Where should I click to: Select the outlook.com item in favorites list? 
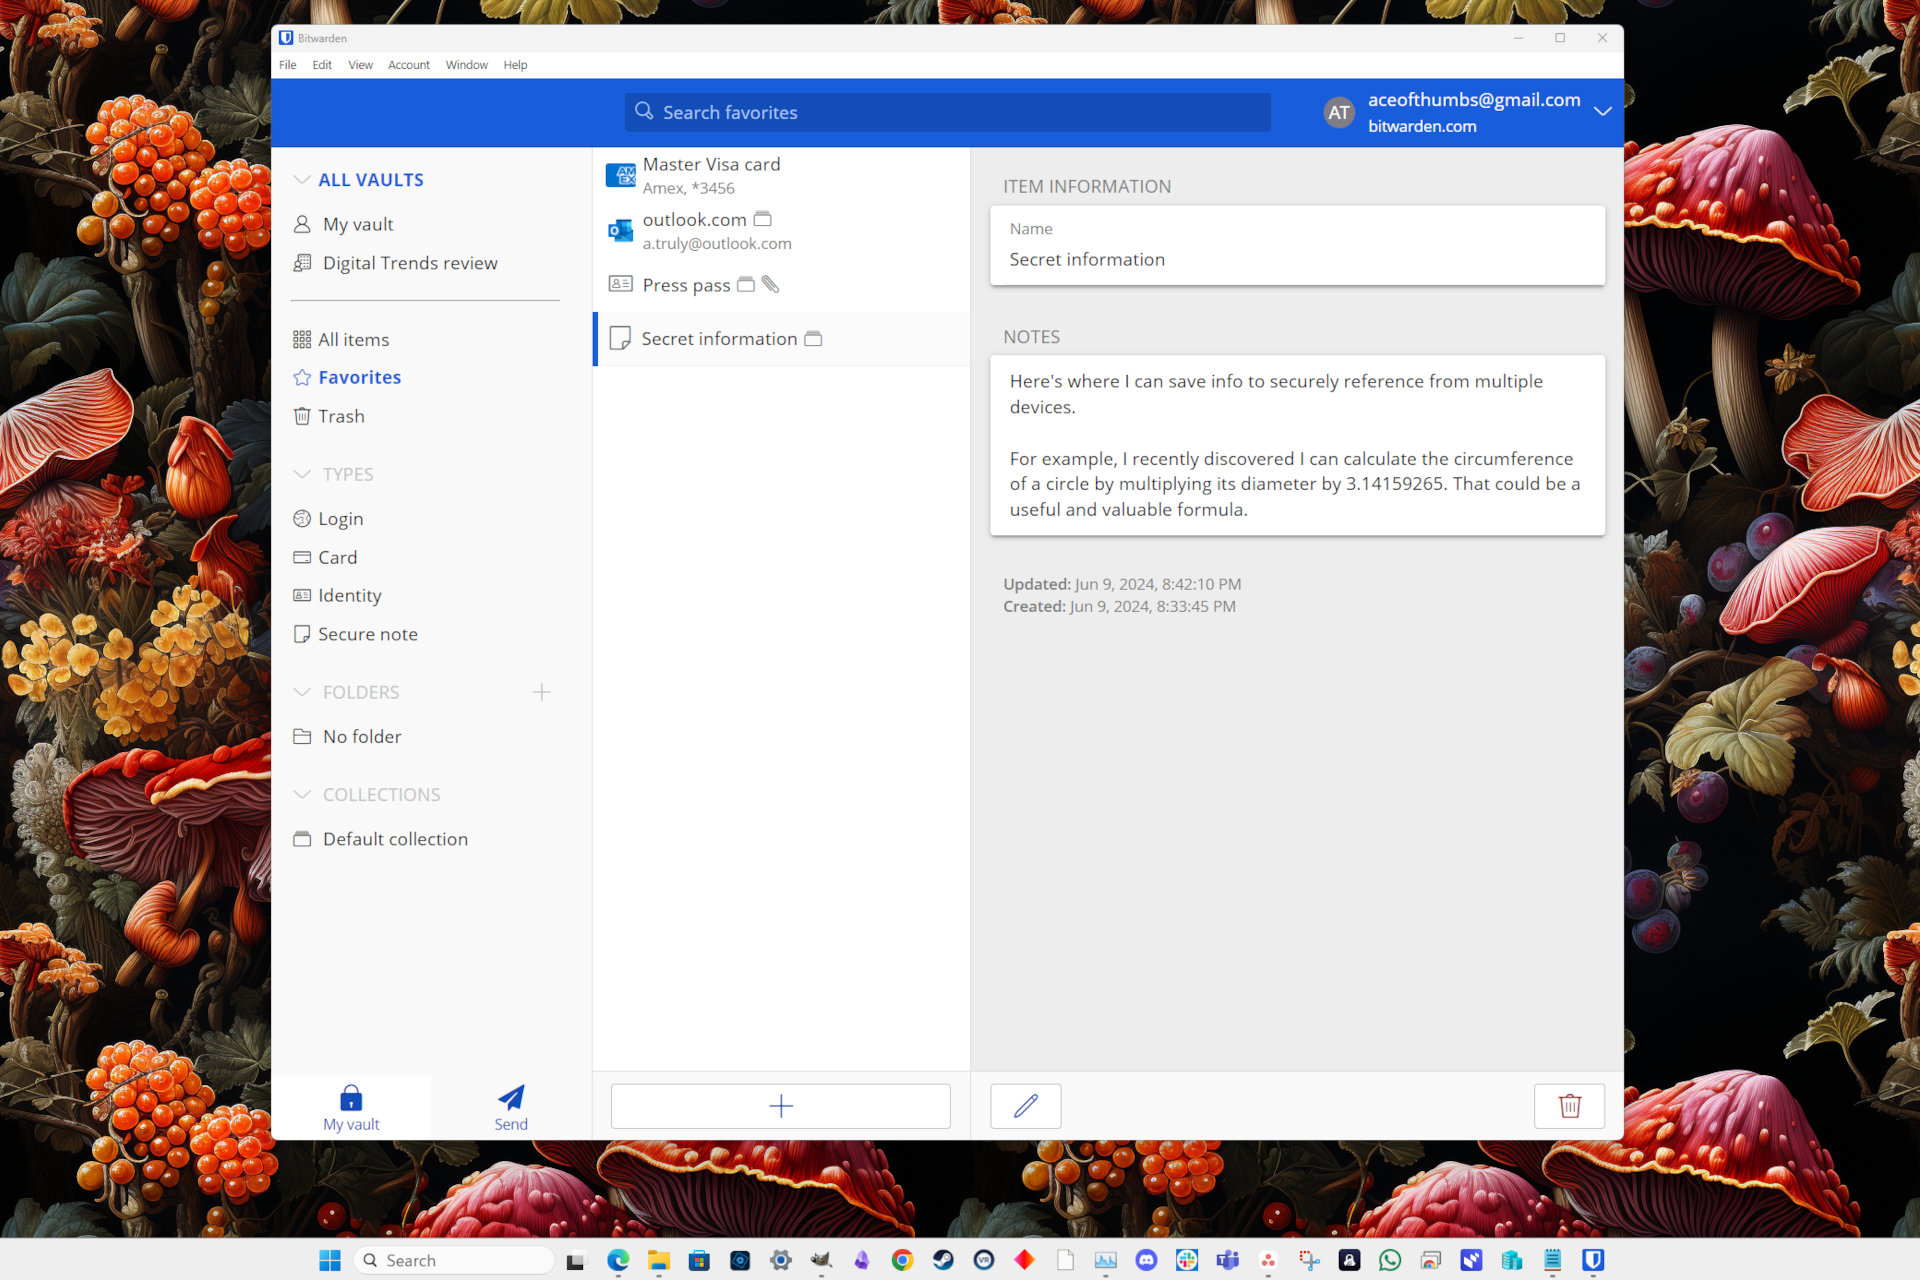[x=779, y=229]
